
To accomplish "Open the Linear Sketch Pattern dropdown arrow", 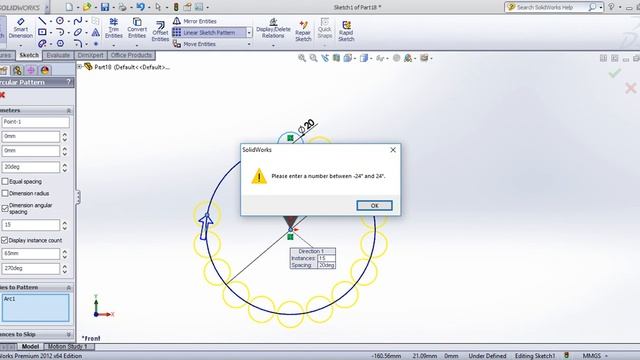I will [249, 32].
